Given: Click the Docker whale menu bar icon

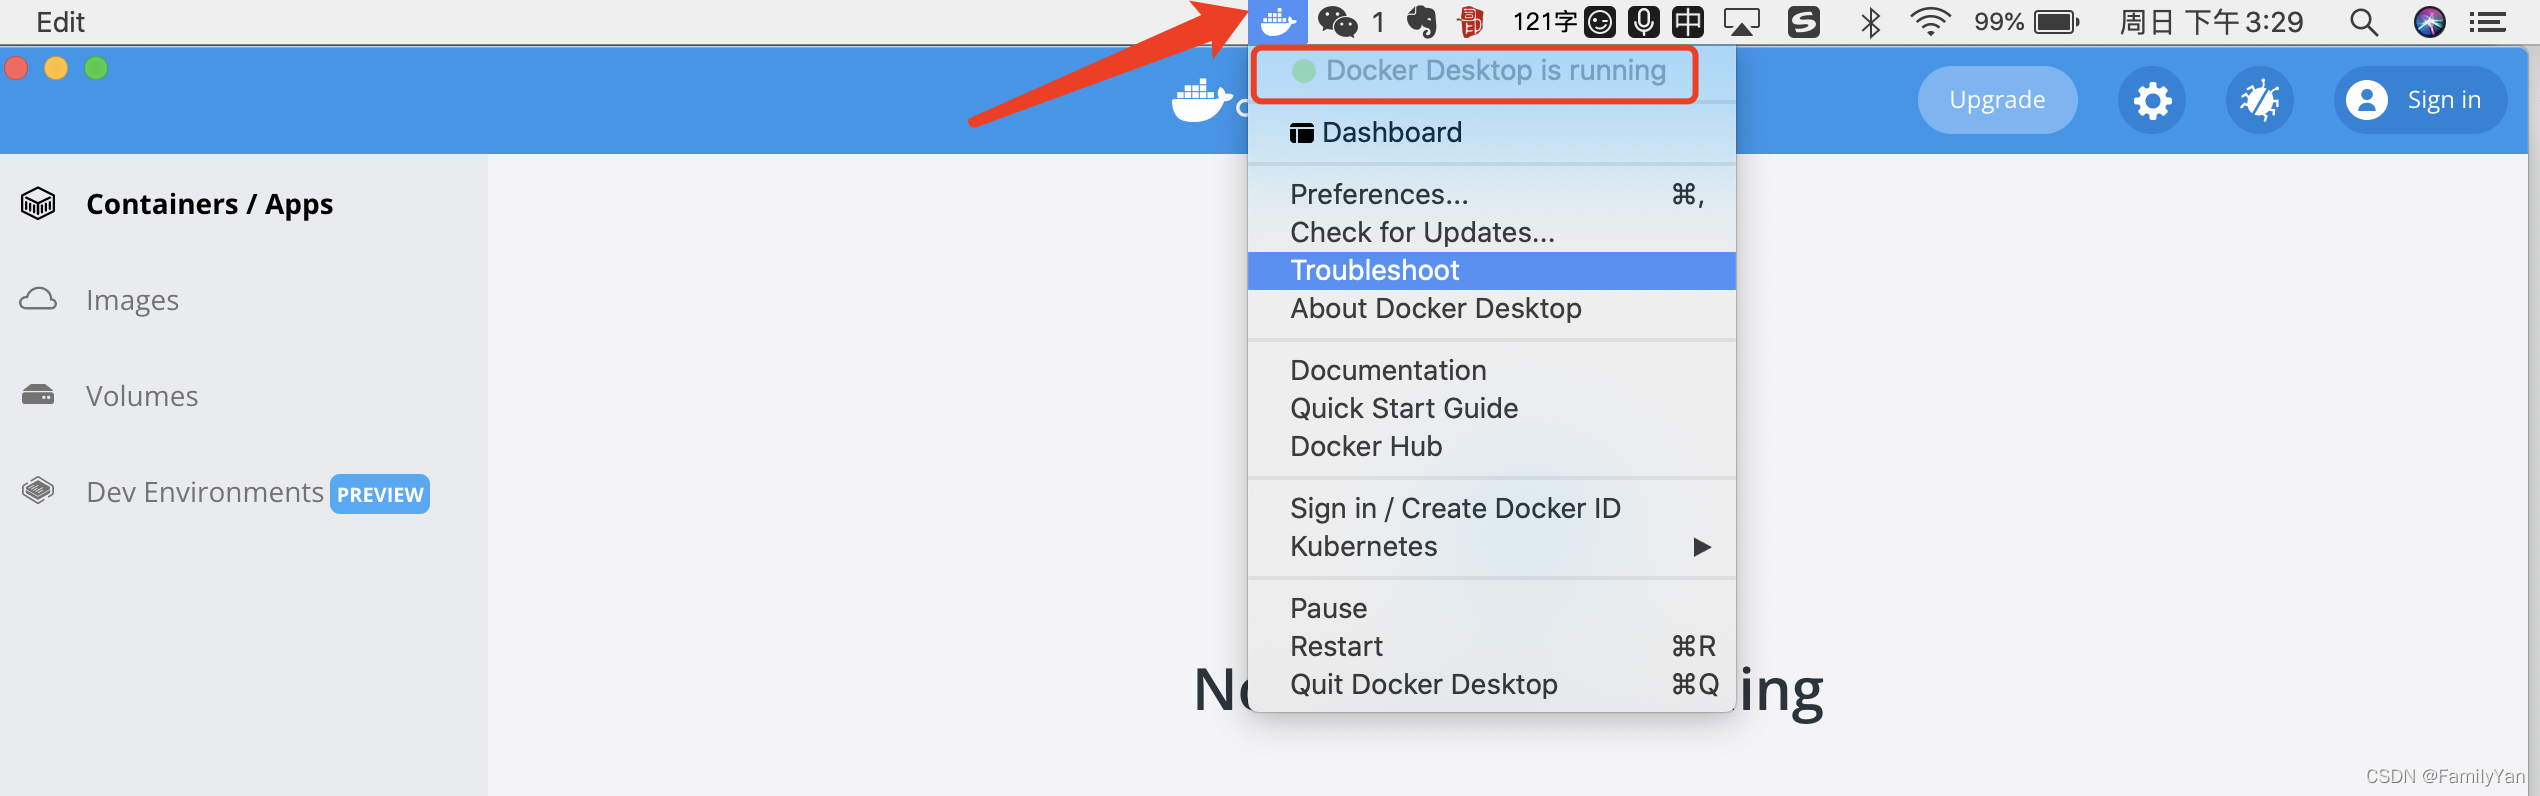Looking at the screenshot, I should (1278, 21).
